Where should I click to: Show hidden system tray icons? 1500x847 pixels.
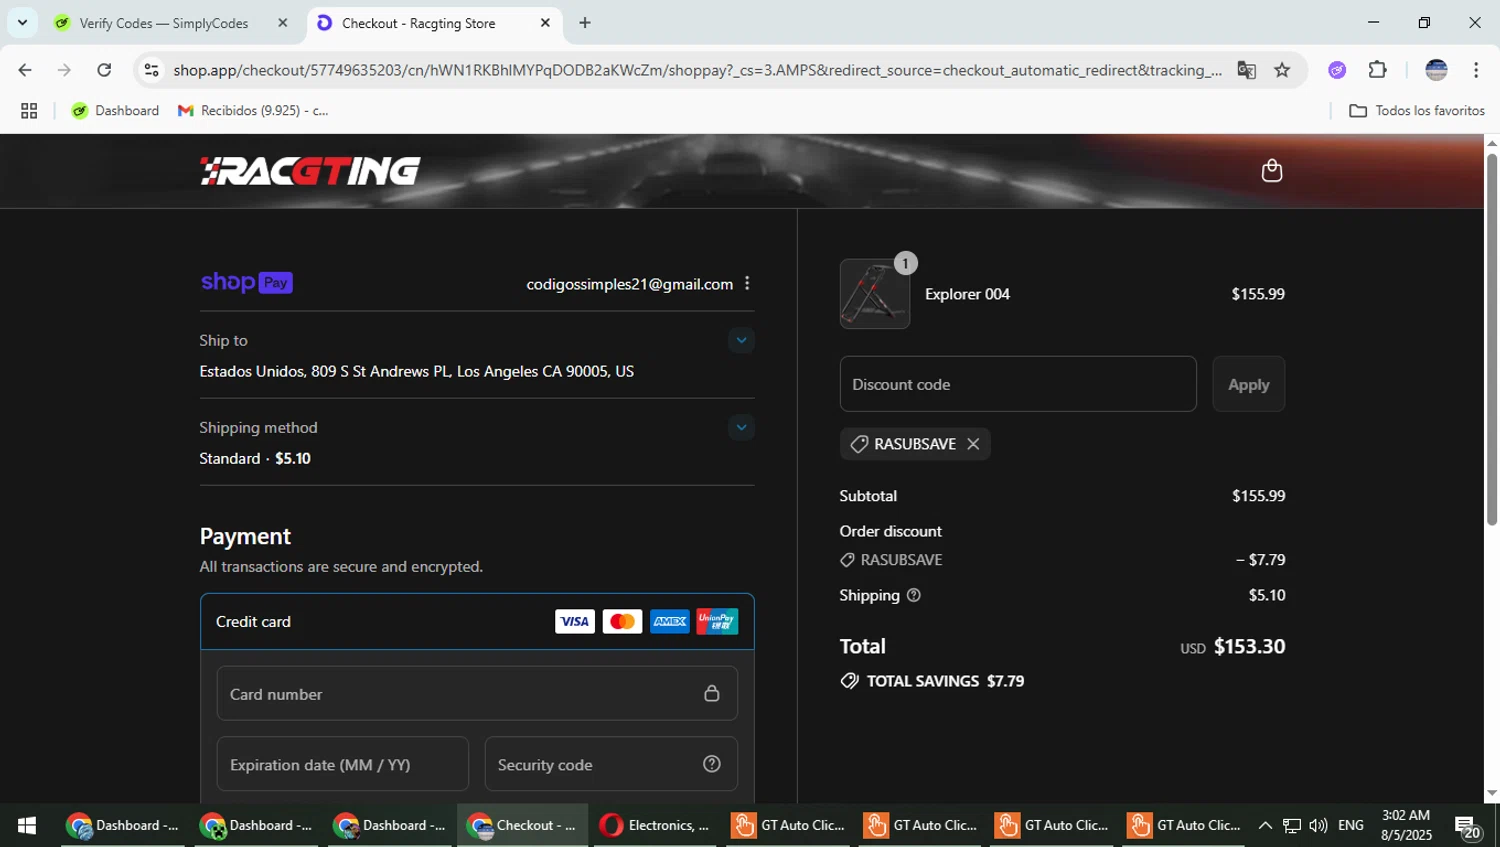pos(1265,825)
